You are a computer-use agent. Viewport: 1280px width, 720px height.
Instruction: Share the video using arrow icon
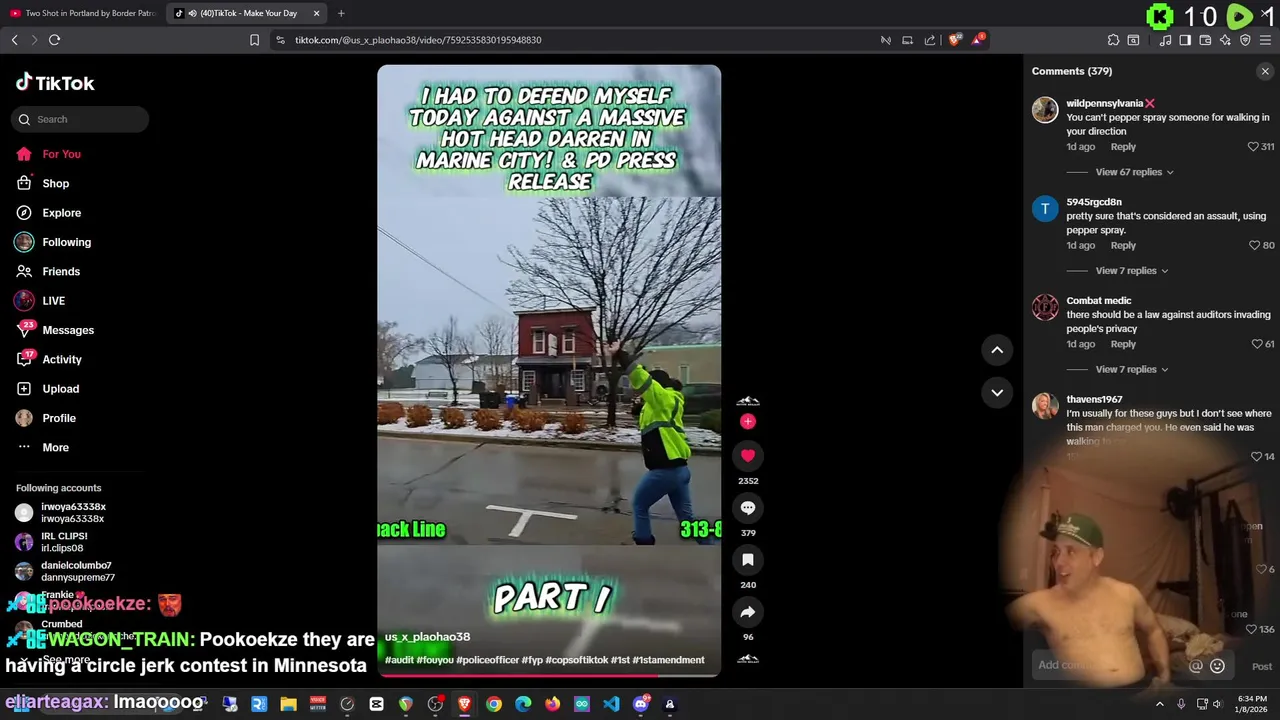pos(747,612)
